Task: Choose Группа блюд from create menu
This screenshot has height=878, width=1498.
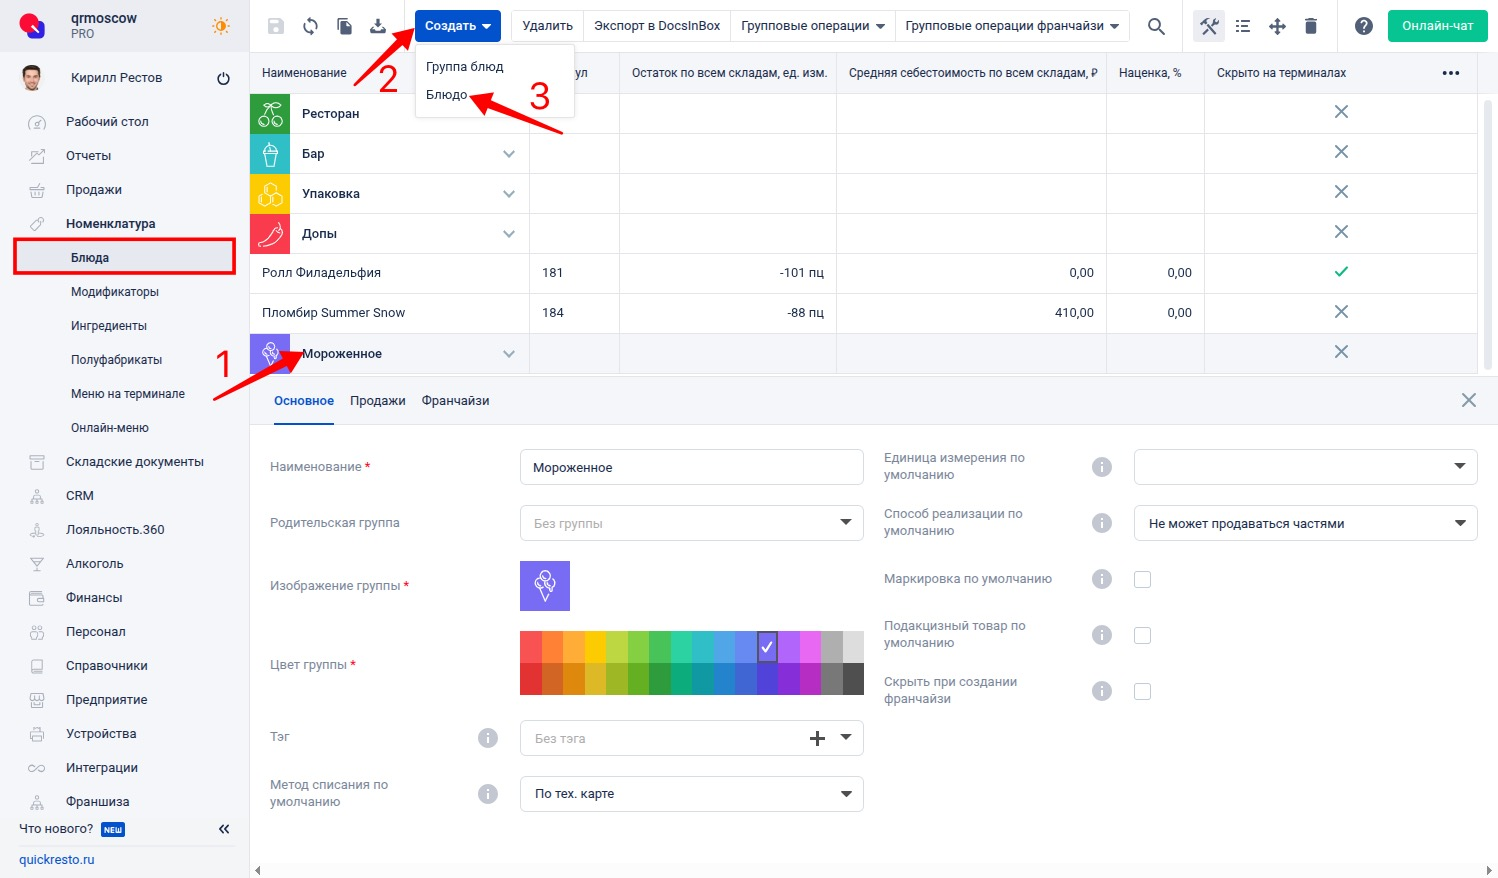Action: pyautogui.click(x=465, y=67)
